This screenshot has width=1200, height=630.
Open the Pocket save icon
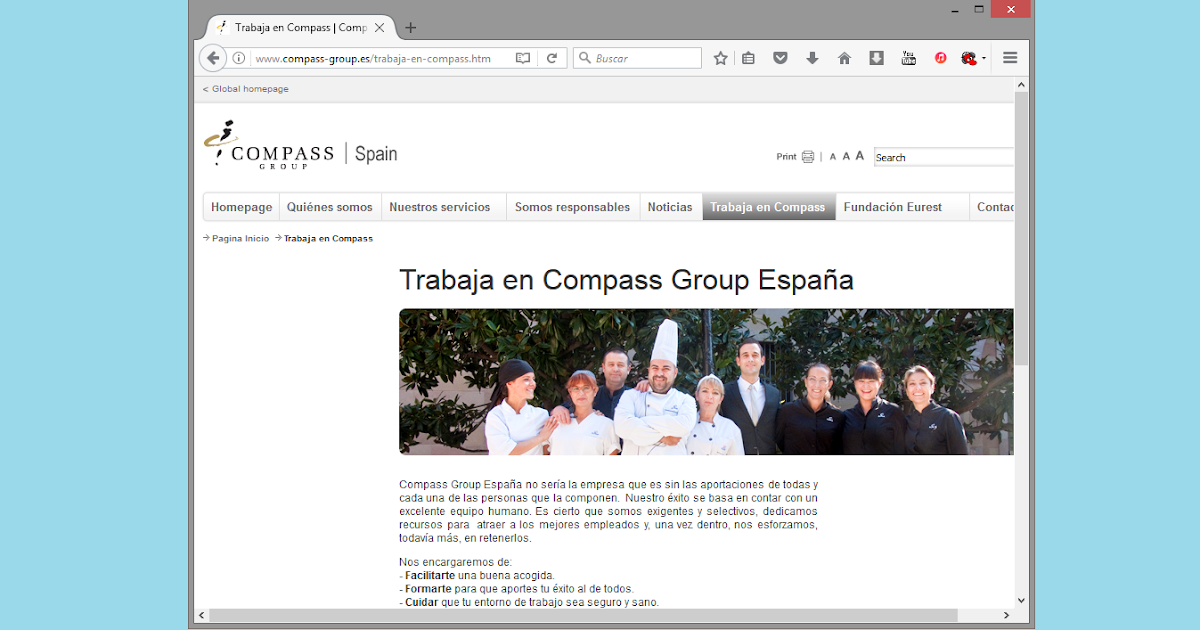(x=780, y=58)
